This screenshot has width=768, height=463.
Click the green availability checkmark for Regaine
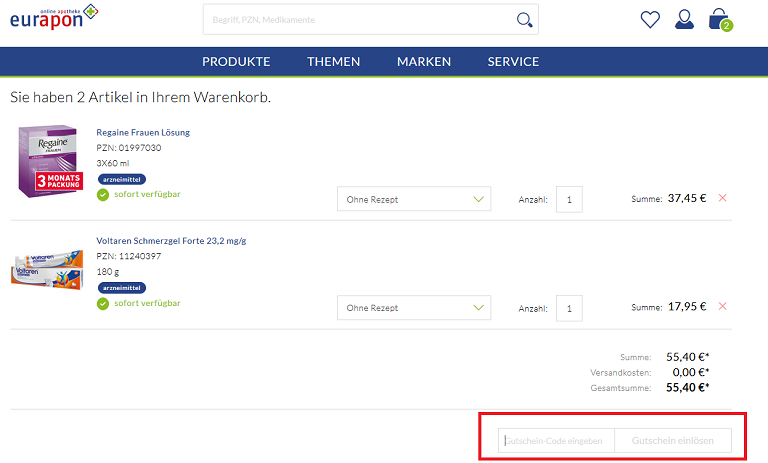coord(103,195)
